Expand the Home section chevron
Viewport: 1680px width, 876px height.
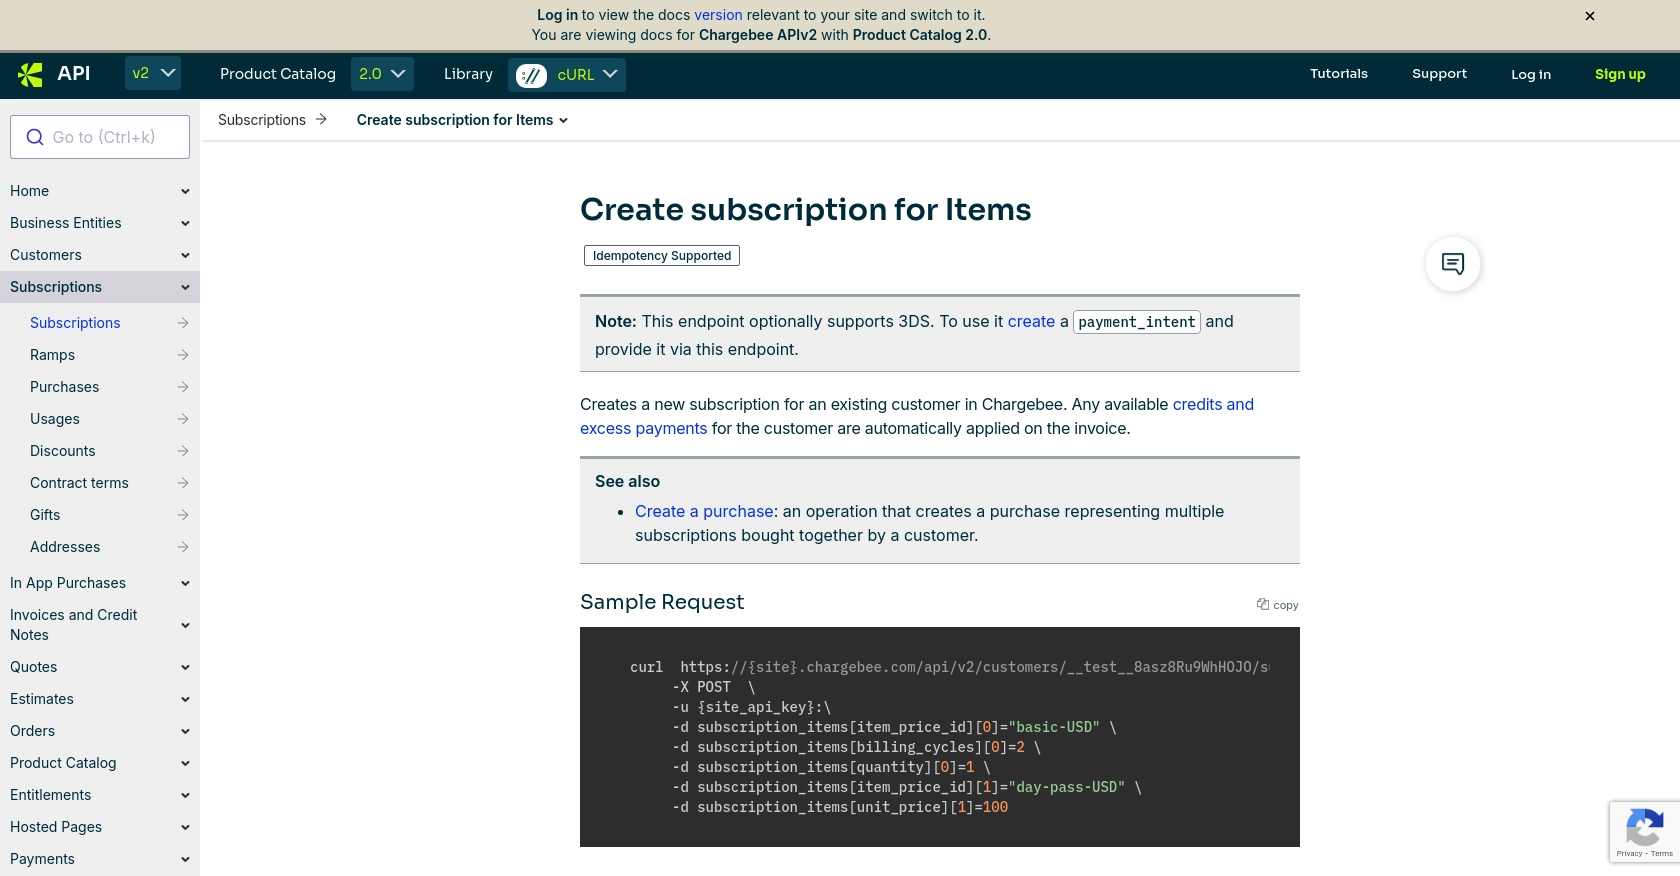coord(185,191)
